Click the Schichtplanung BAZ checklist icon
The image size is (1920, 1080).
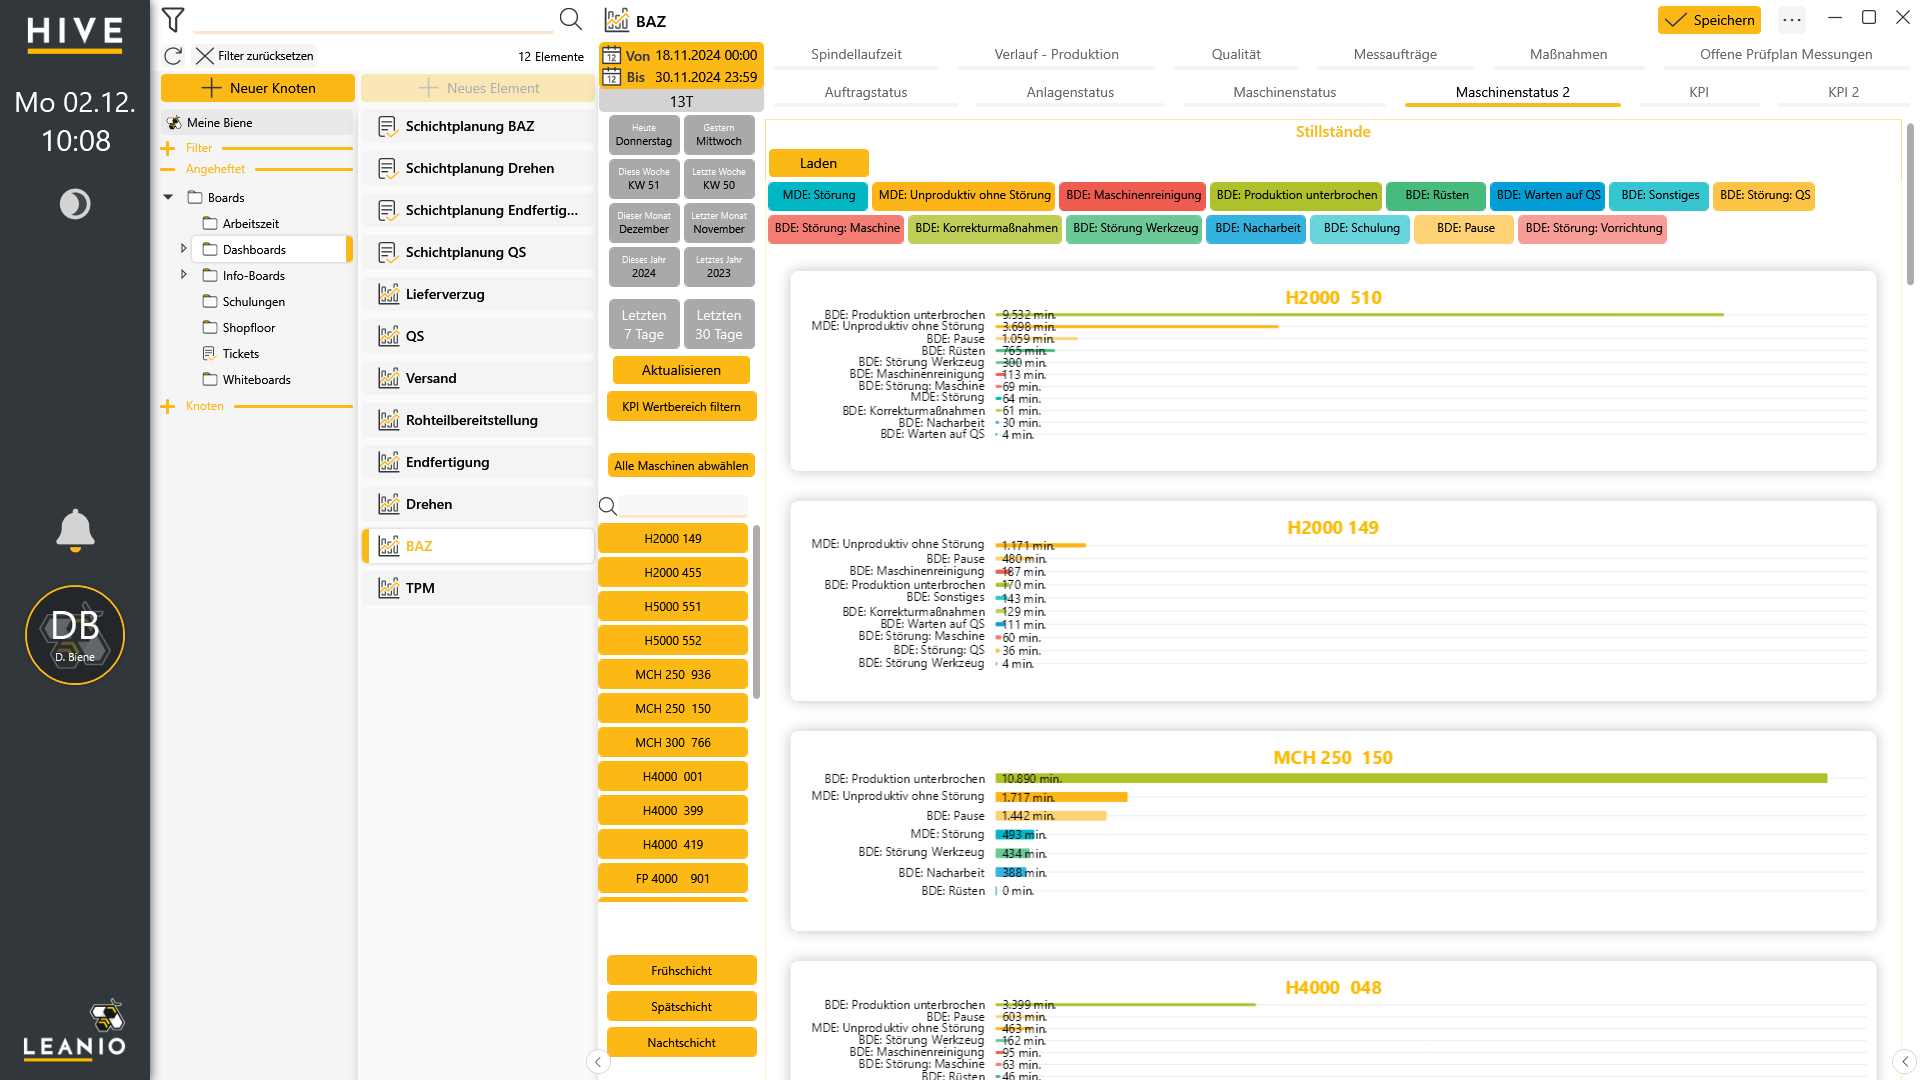click(388, 126)
